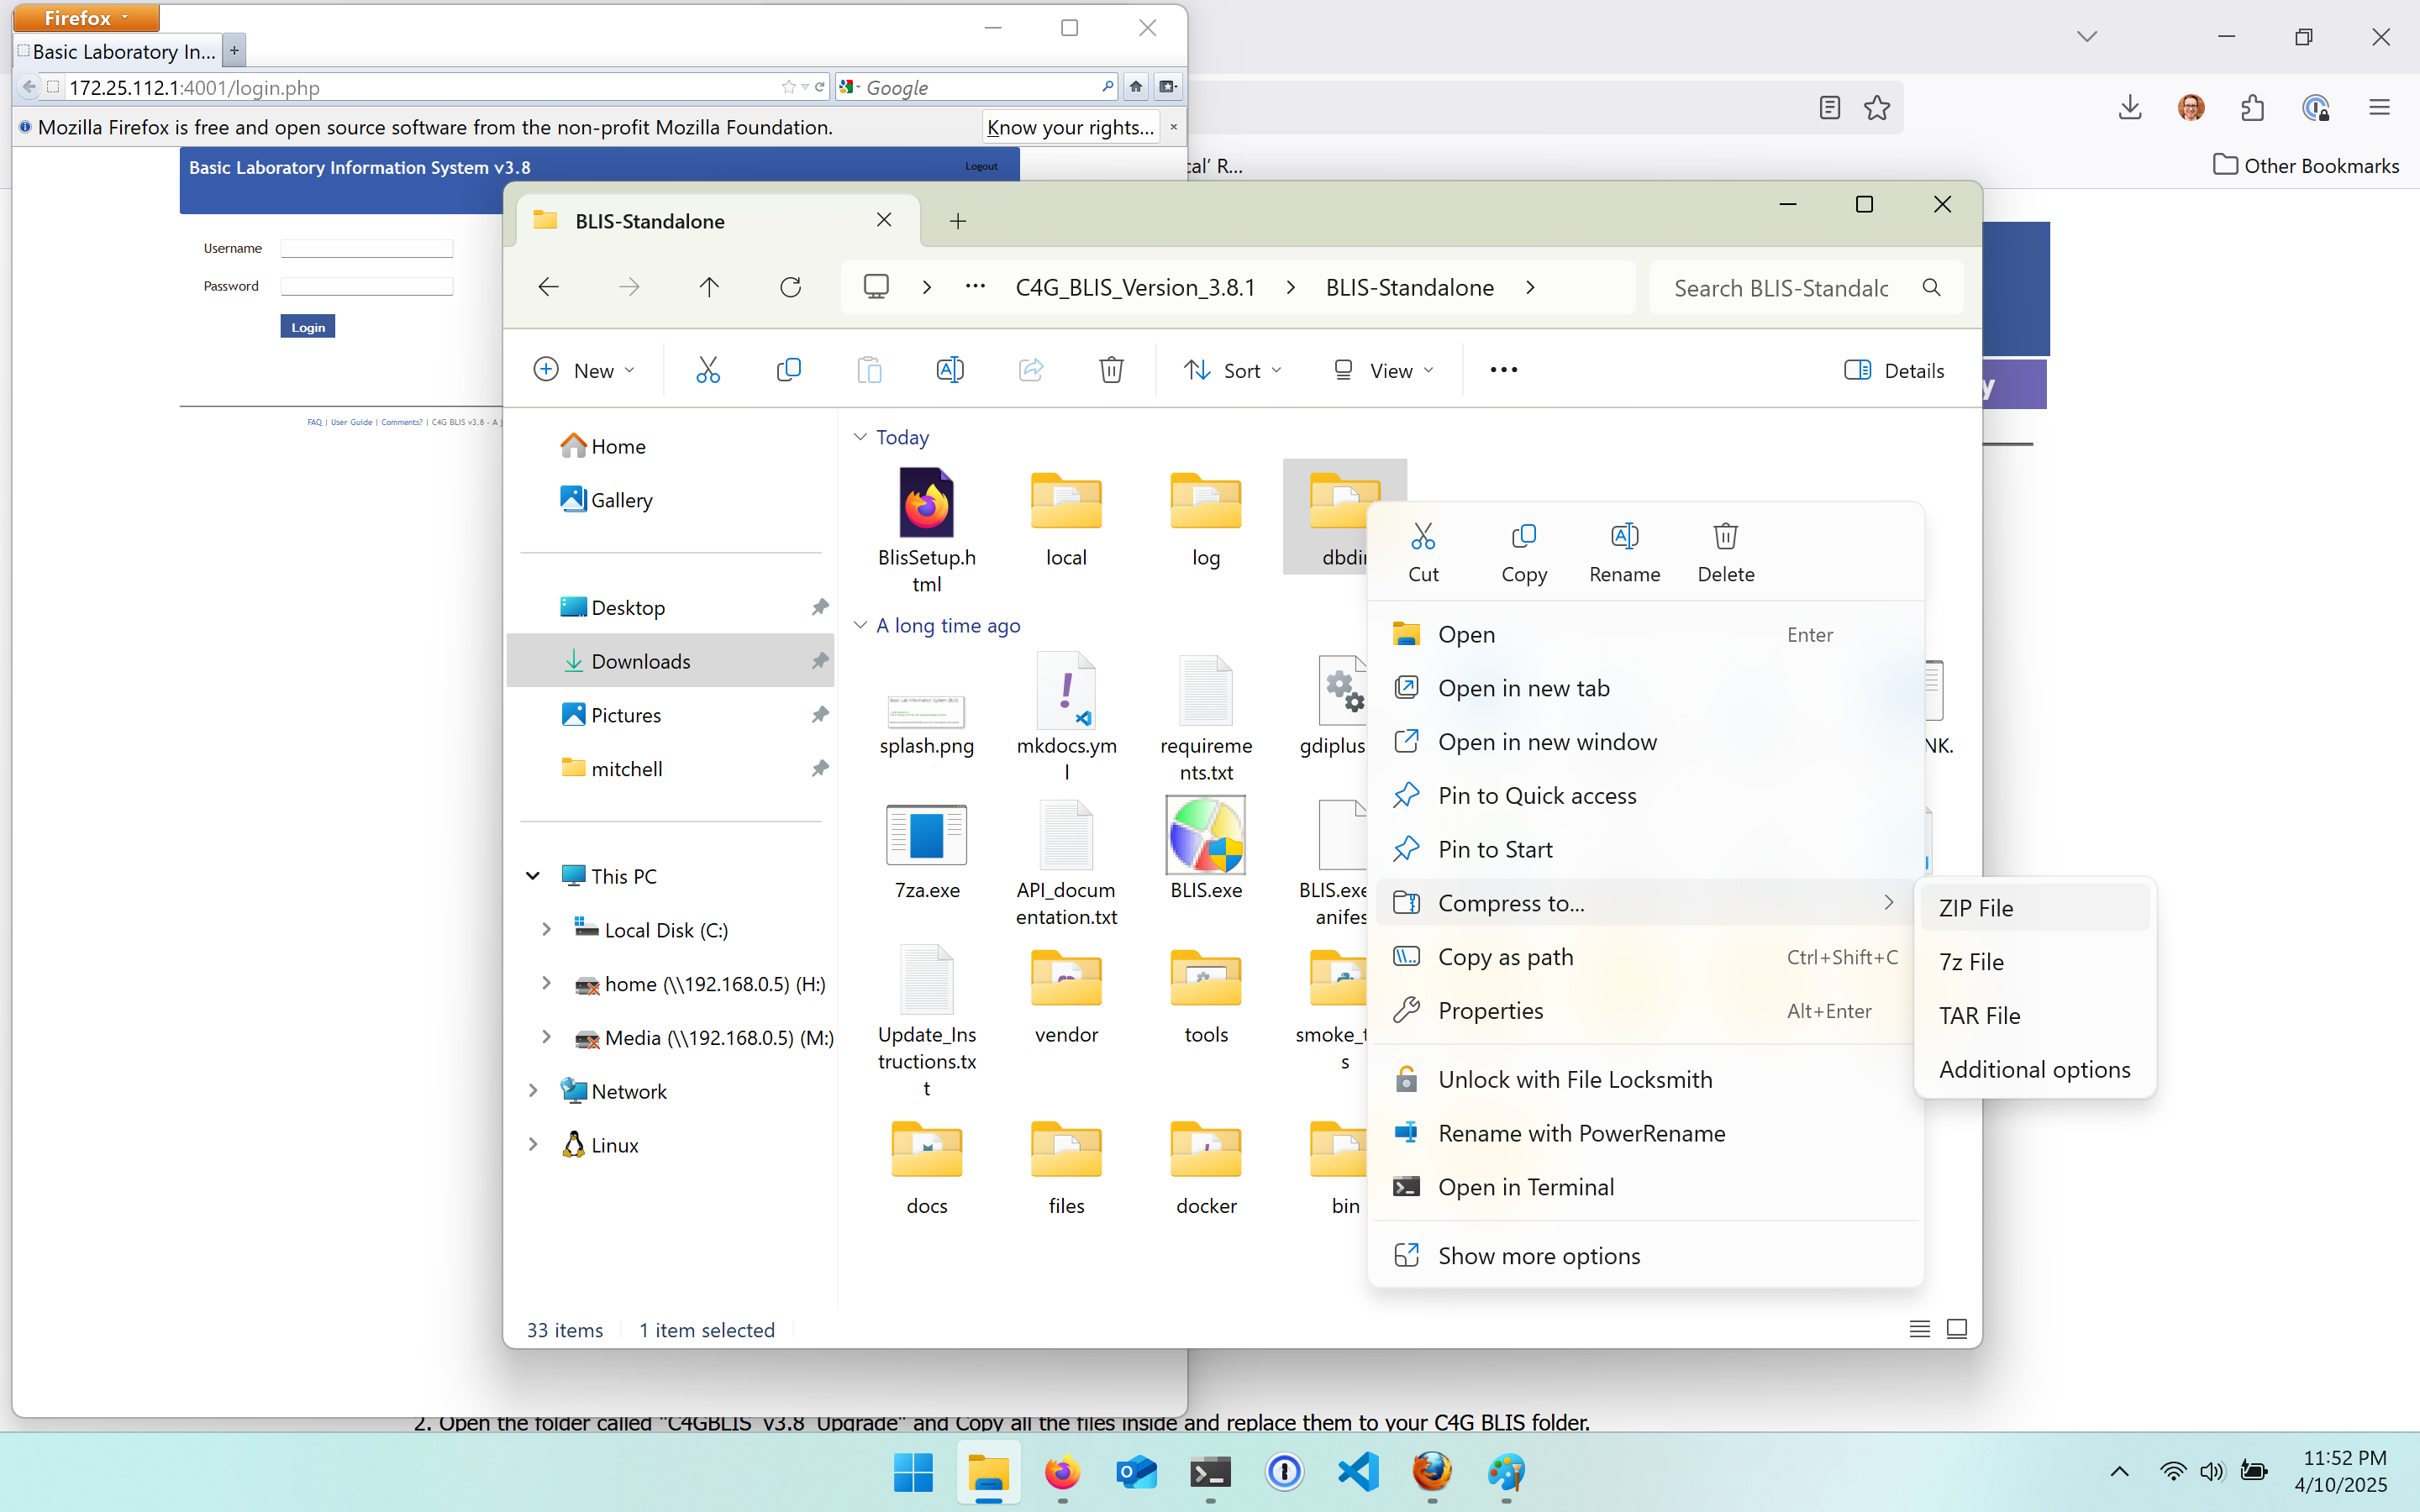Choose 7z File from Compress submenu
The image size is (2420, 1512).
pyautogui.click(x=2034, y=962)
